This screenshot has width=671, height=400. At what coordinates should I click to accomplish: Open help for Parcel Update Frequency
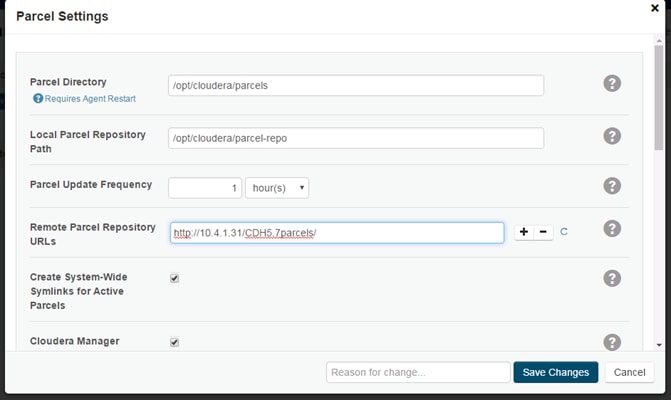point(612,186)
